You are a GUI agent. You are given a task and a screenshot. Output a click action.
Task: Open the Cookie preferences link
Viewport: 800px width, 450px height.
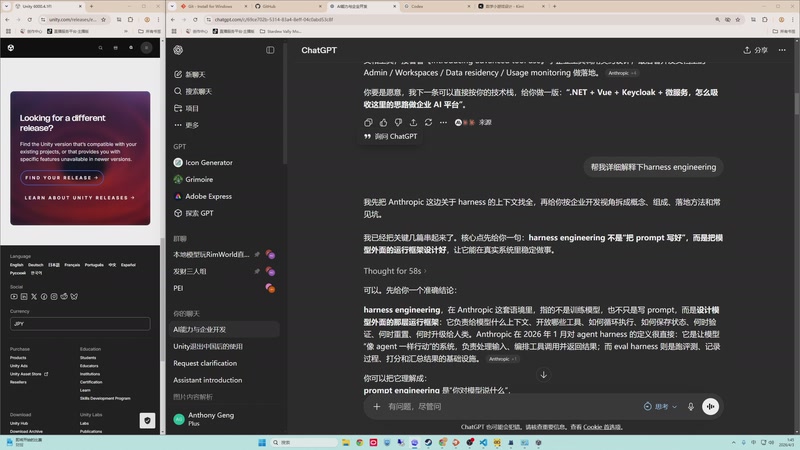[x=602, y=427]
